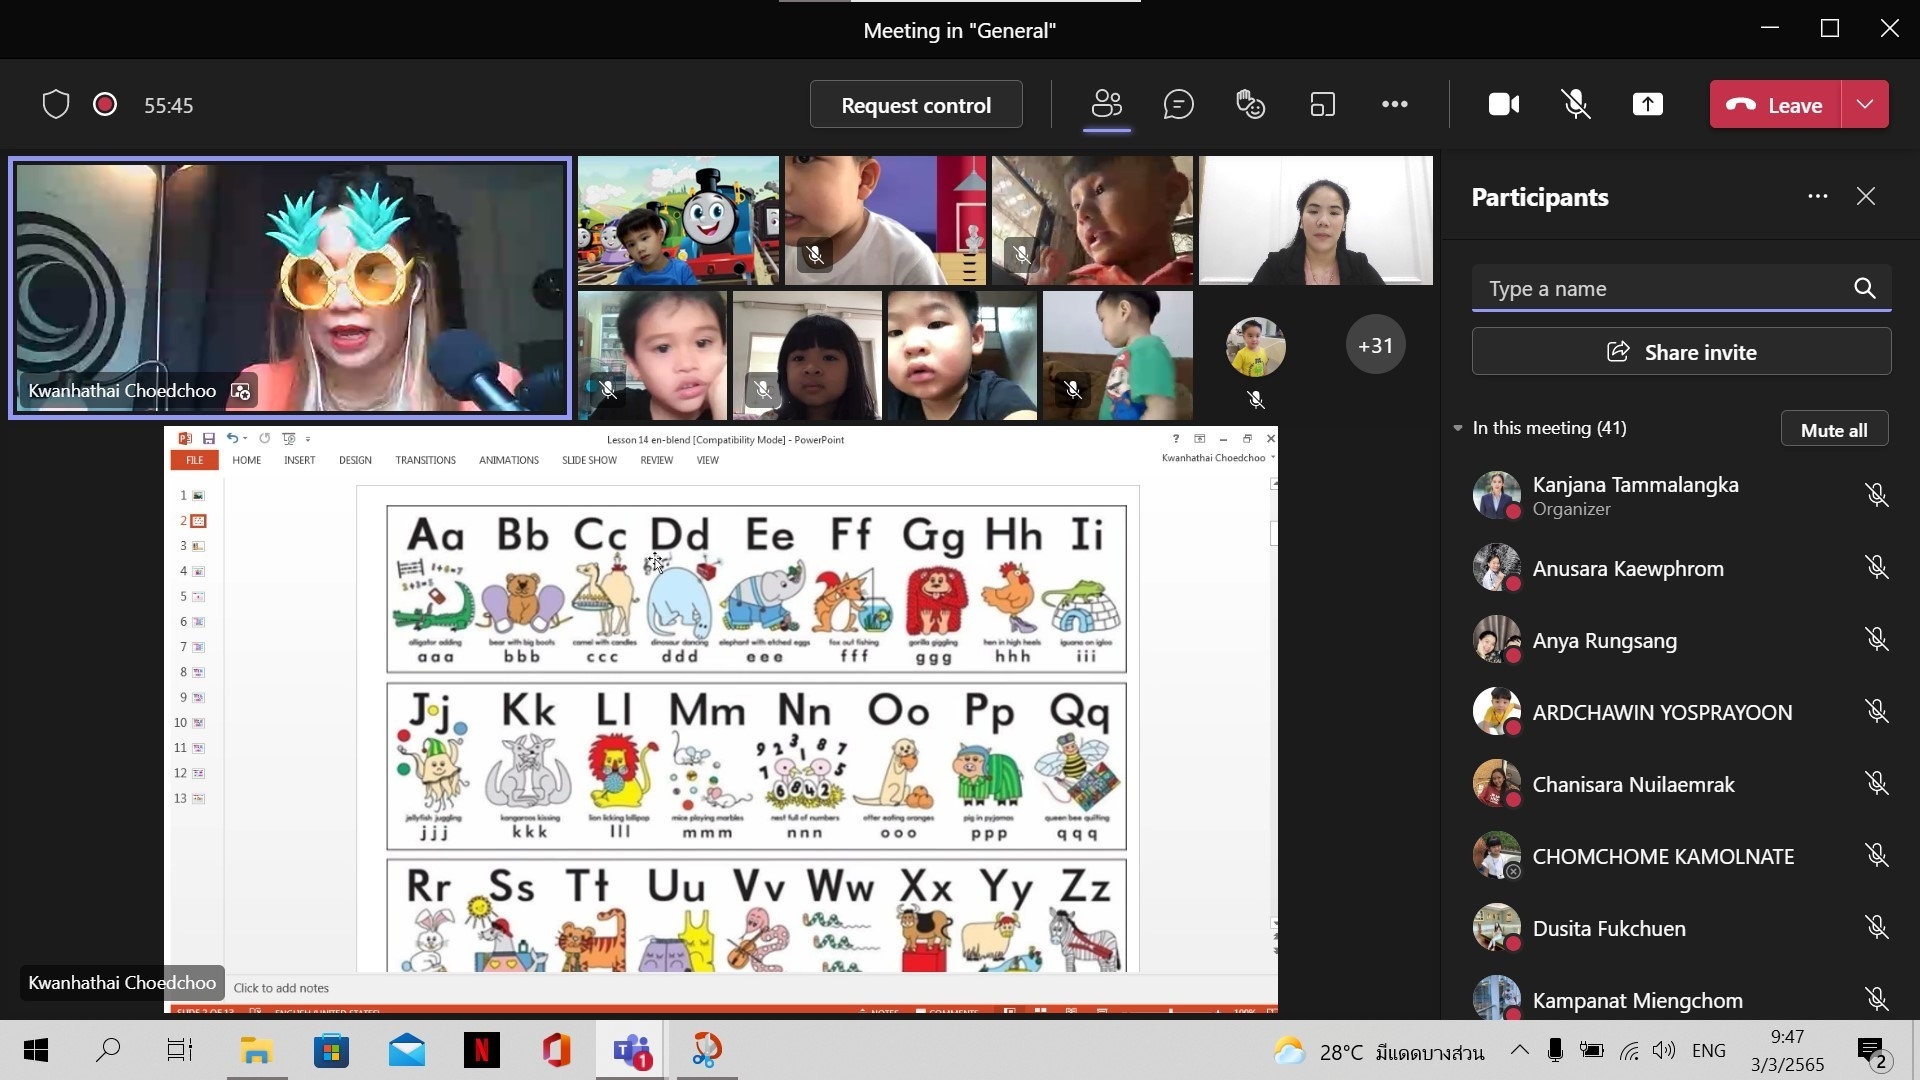Toggle the microphone mute button
The height and width of the screenshot is (1080, 1920).
click(x=1575, y=105)
